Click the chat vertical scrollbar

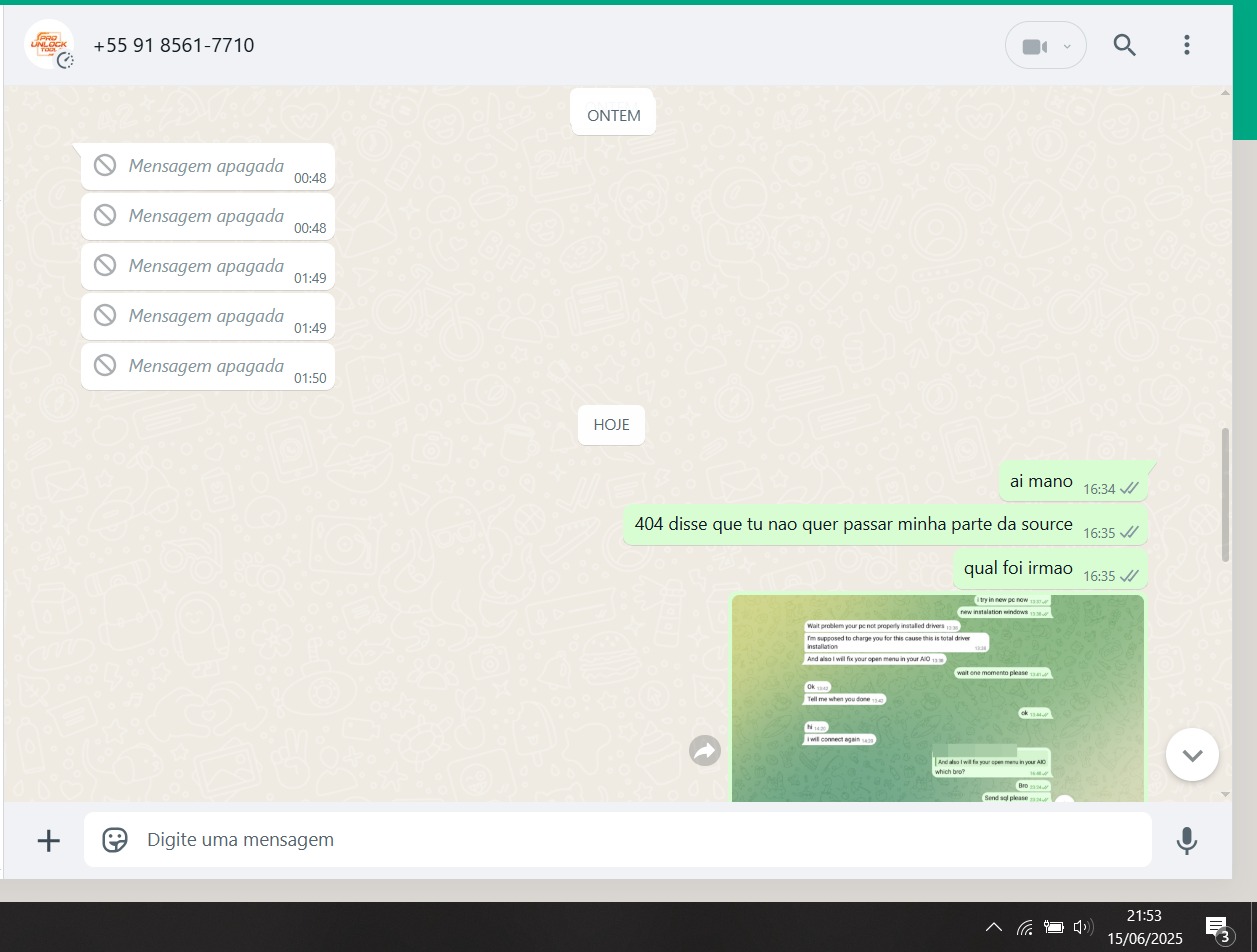click(x=1226, y=494)
